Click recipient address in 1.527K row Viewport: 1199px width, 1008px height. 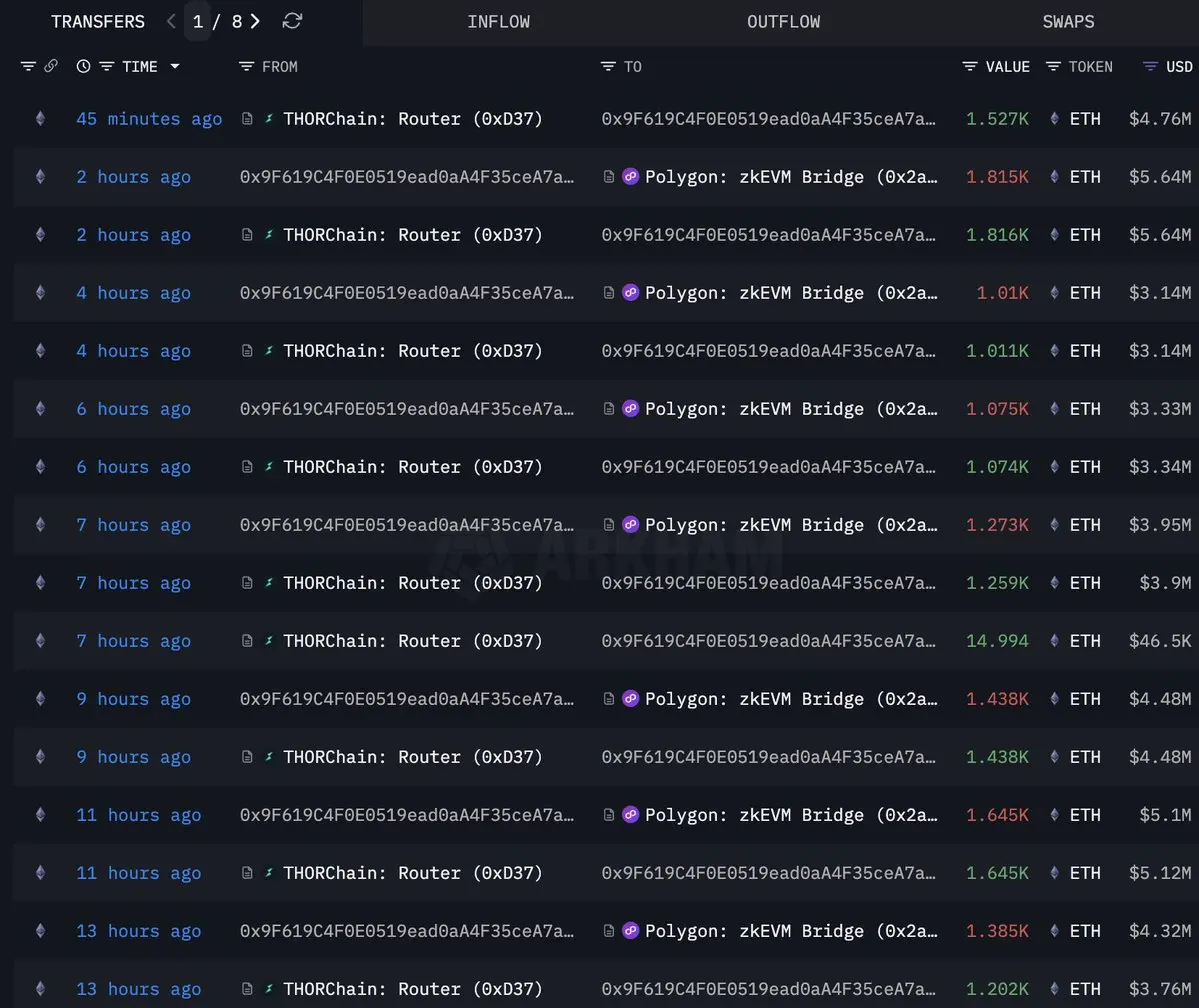[768, 119]
